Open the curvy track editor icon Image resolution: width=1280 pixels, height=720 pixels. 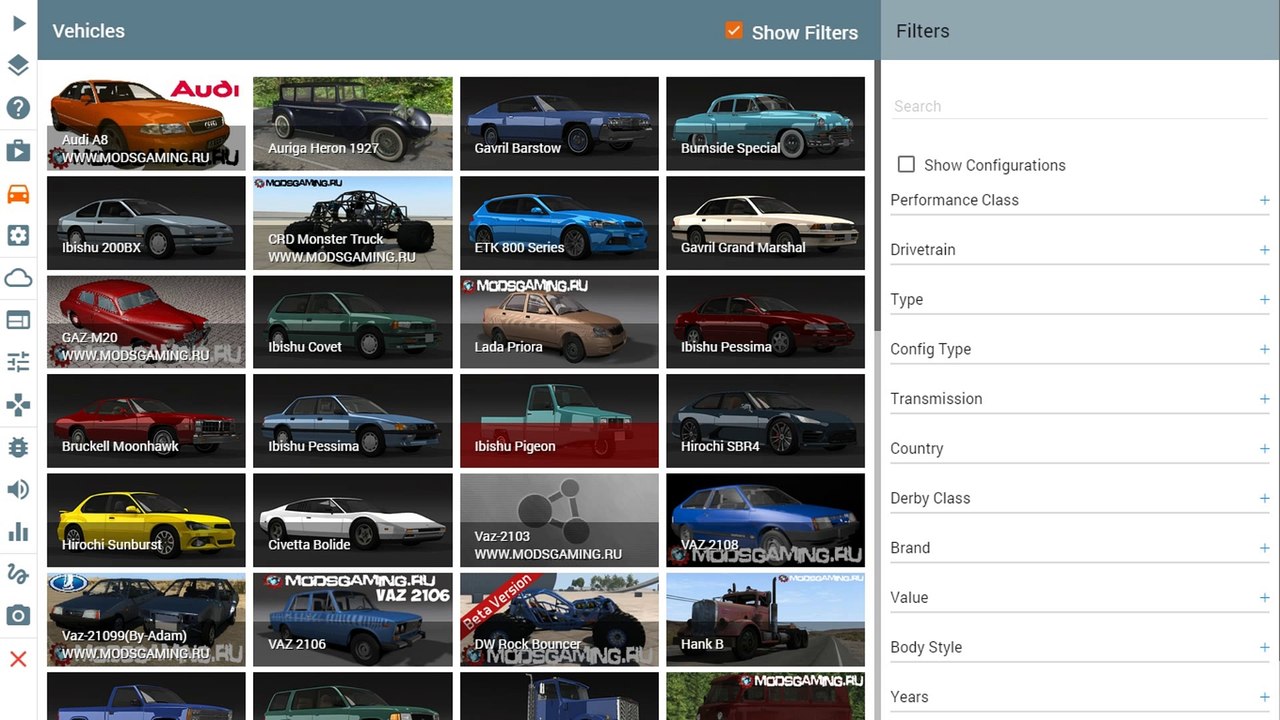coord(18,574)
